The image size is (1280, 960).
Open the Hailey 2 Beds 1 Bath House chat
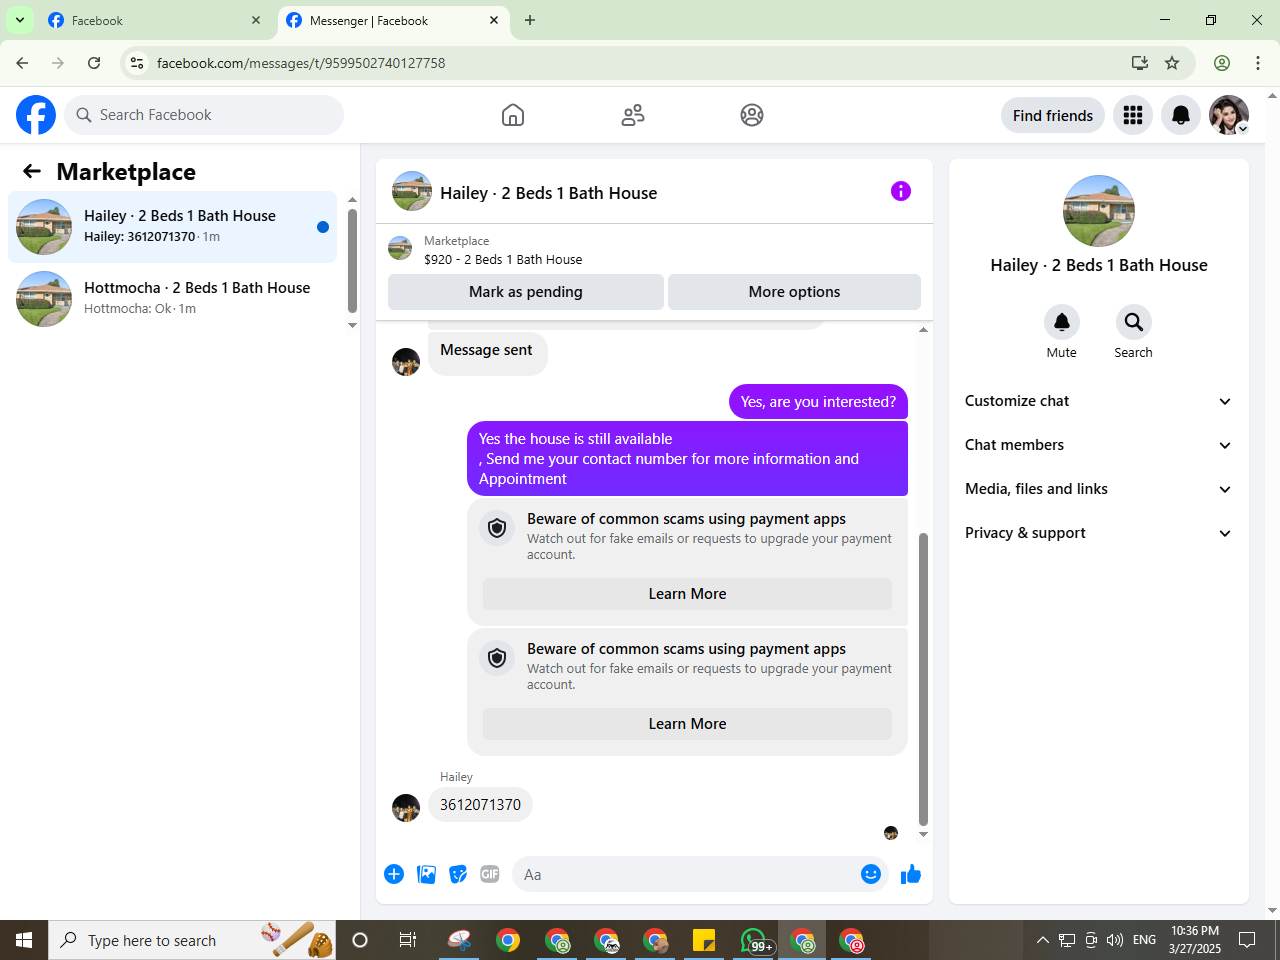[173, 227]
